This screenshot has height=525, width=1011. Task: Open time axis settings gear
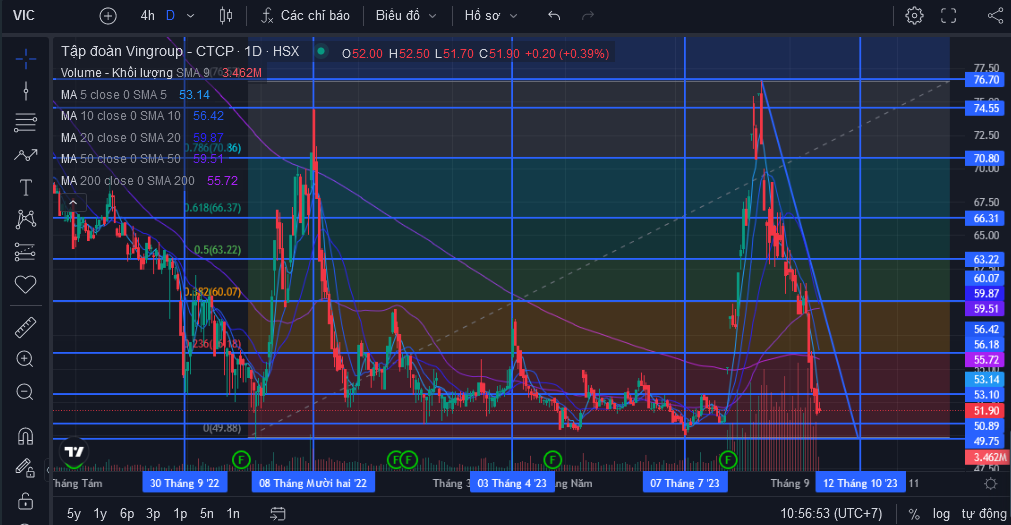click(991, 483)
